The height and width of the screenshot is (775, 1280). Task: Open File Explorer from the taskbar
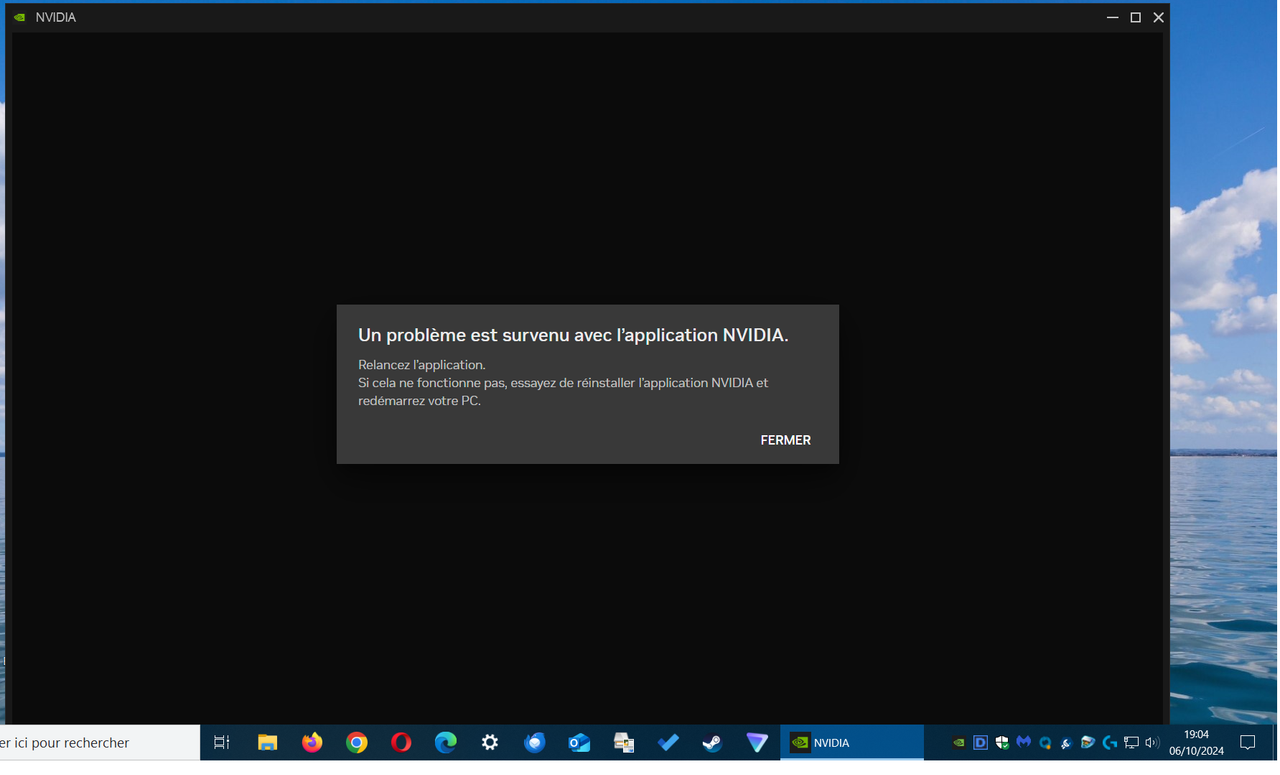pos(267,742)
